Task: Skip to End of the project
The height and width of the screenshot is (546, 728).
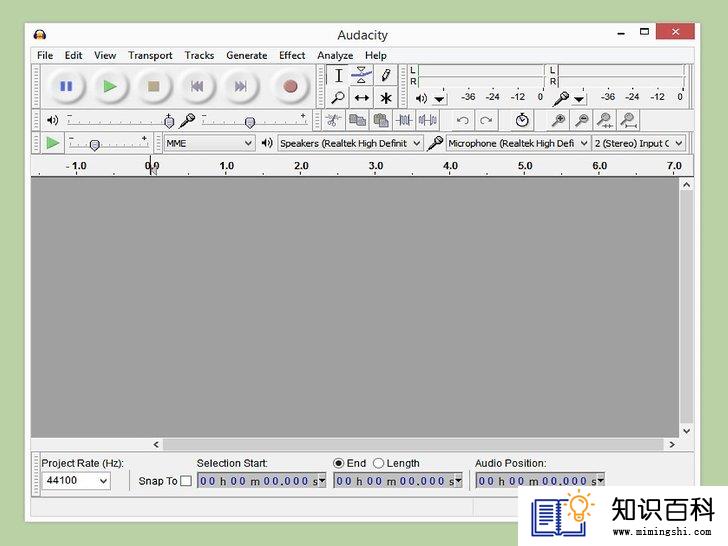Action: click(x=240, y=86)
